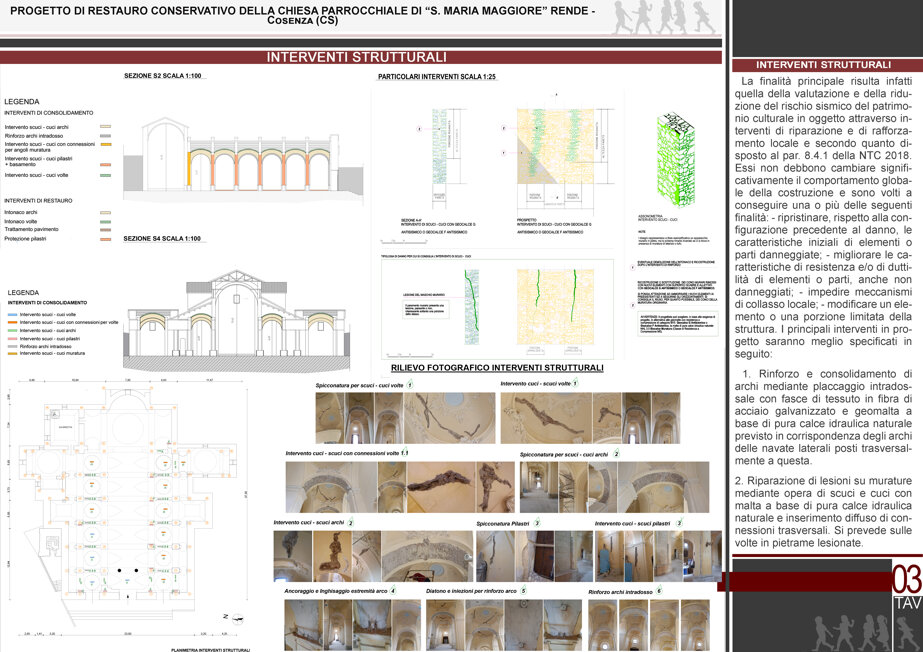Click the Protezione pilastri orange legend swatch

click(105, 239)
